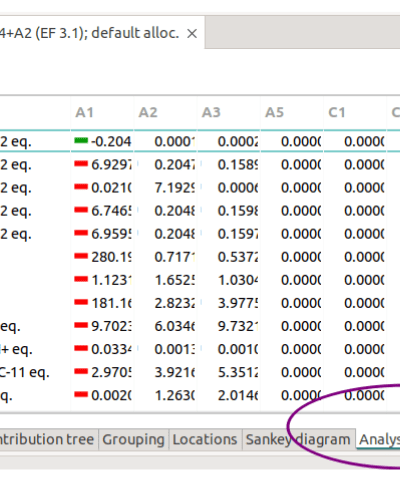Switch to the Analysis tab
Viewport: 400px width, 490px height.
[378, 439]
